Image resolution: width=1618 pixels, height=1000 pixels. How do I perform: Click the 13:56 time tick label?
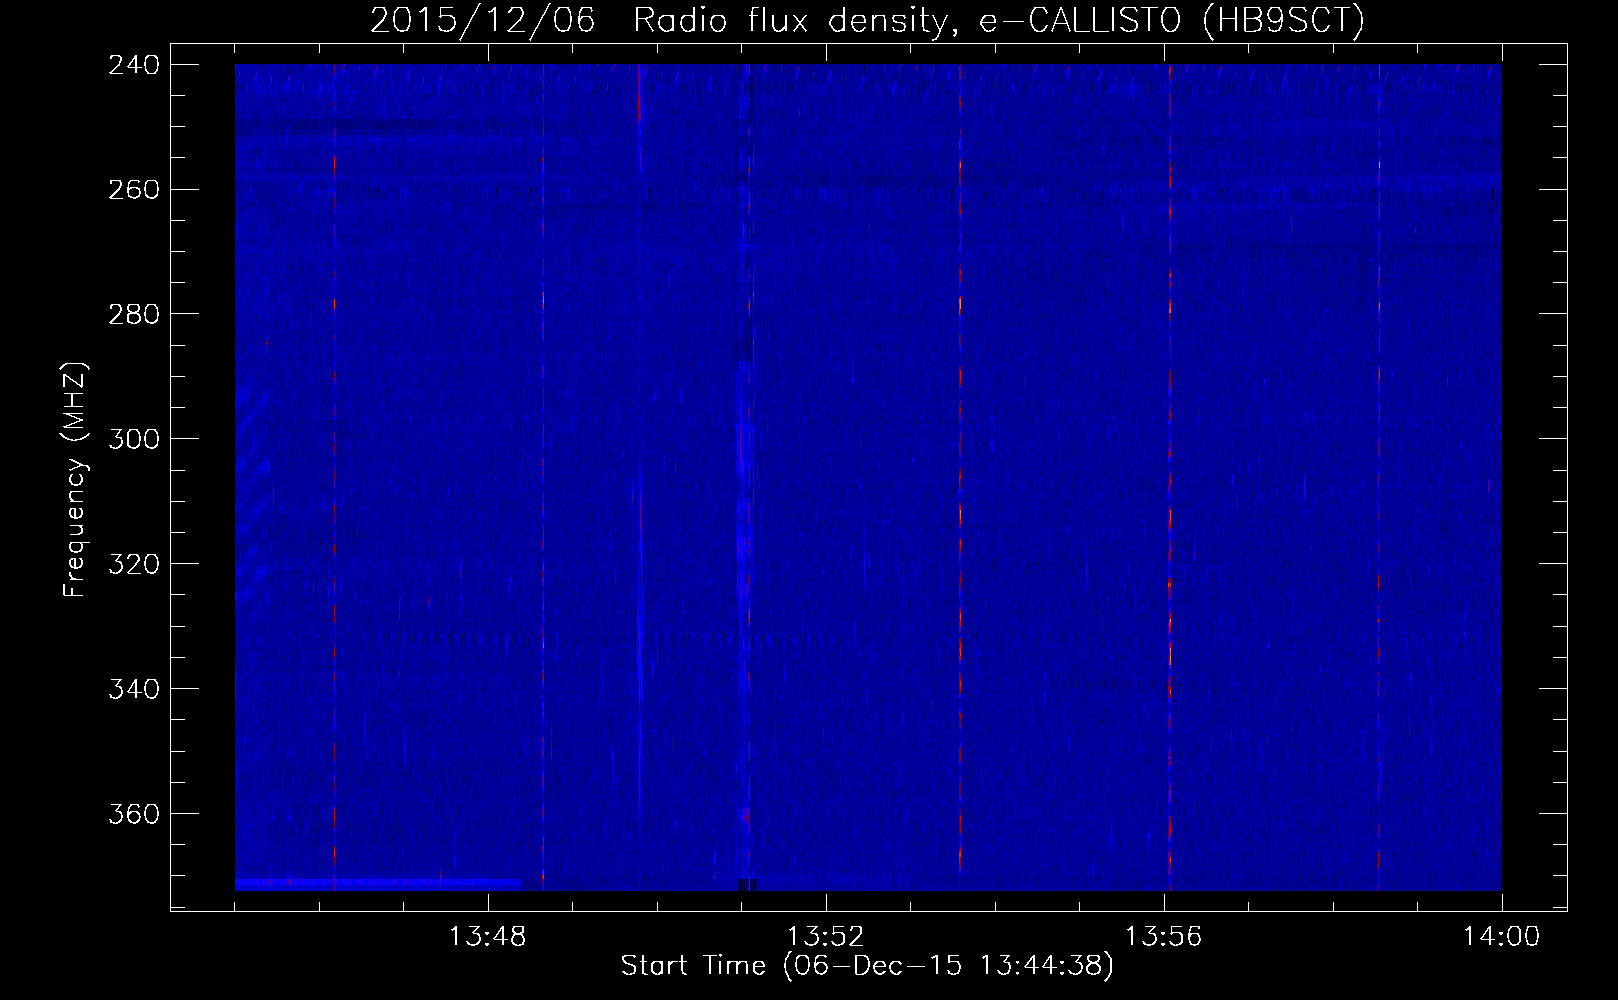coord(1164,937)
